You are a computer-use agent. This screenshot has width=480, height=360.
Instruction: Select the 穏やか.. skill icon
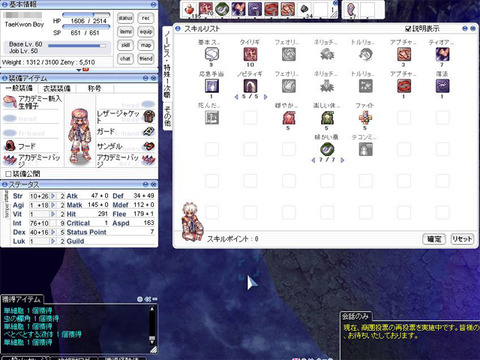(289, 118)
